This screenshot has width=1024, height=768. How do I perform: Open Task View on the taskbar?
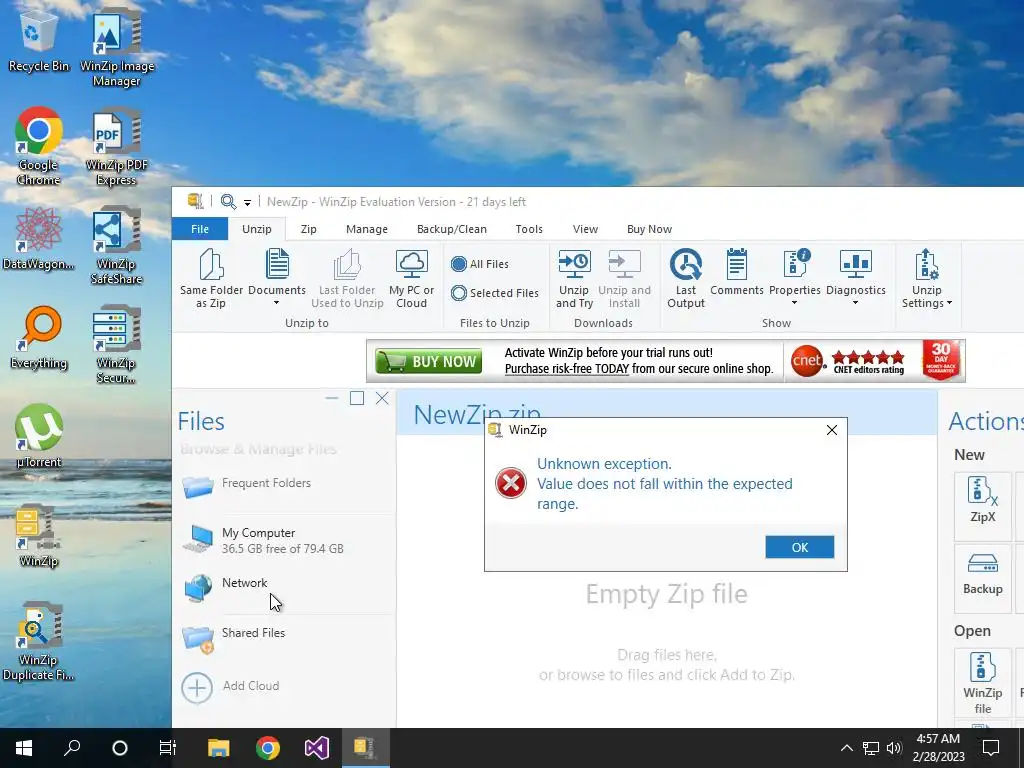tap(168, 748)
